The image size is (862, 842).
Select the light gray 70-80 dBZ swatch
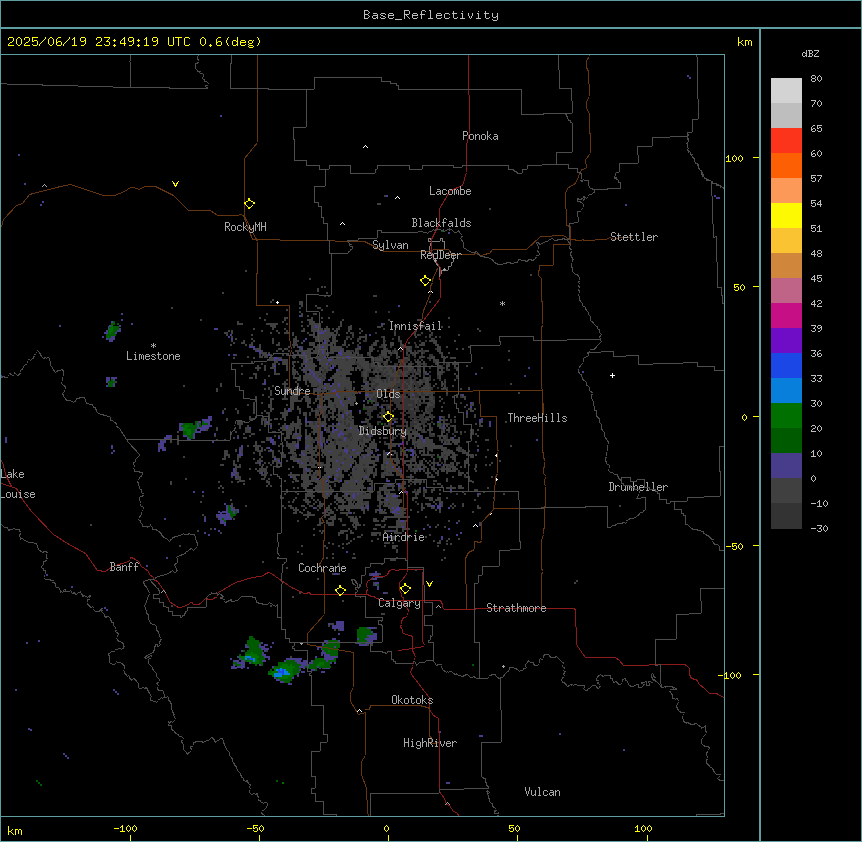(786, 91)
